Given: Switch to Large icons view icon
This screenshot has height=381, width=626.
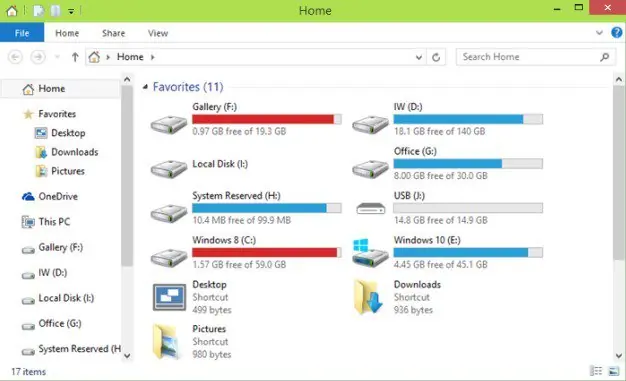Looking at the screenshot, I should [614, 371].
